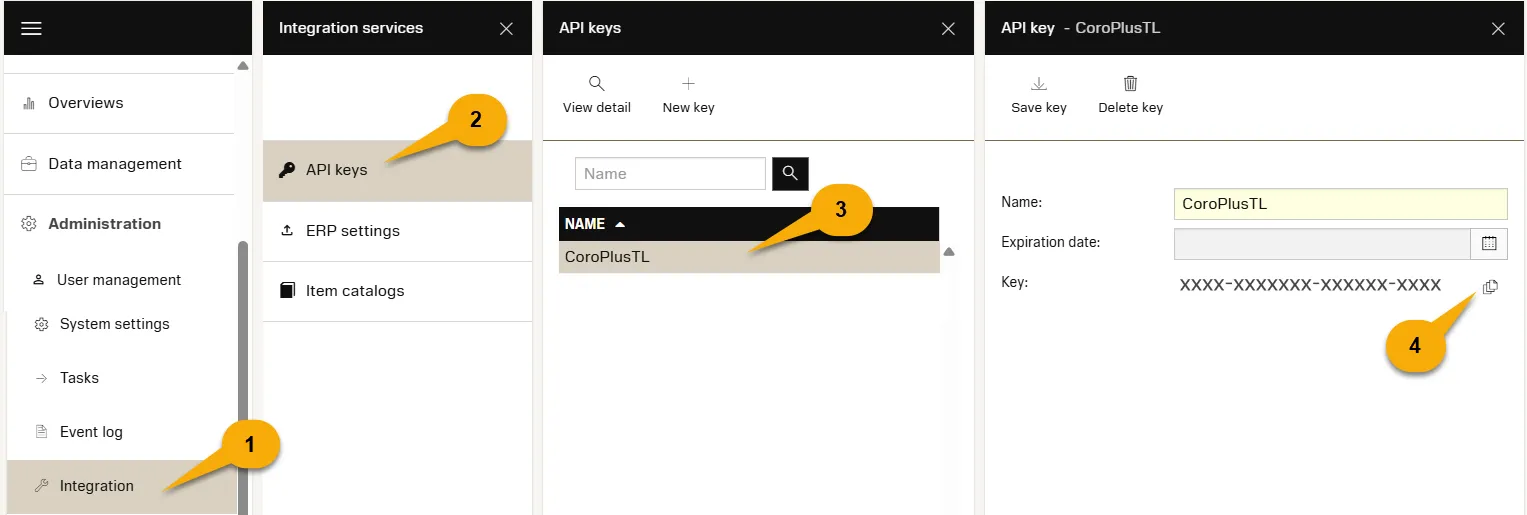Open the hamburger menu icon
Image resolution: width=1527 pixels, height=515 pixels.
pyautogui.click(x=31, y=28)
